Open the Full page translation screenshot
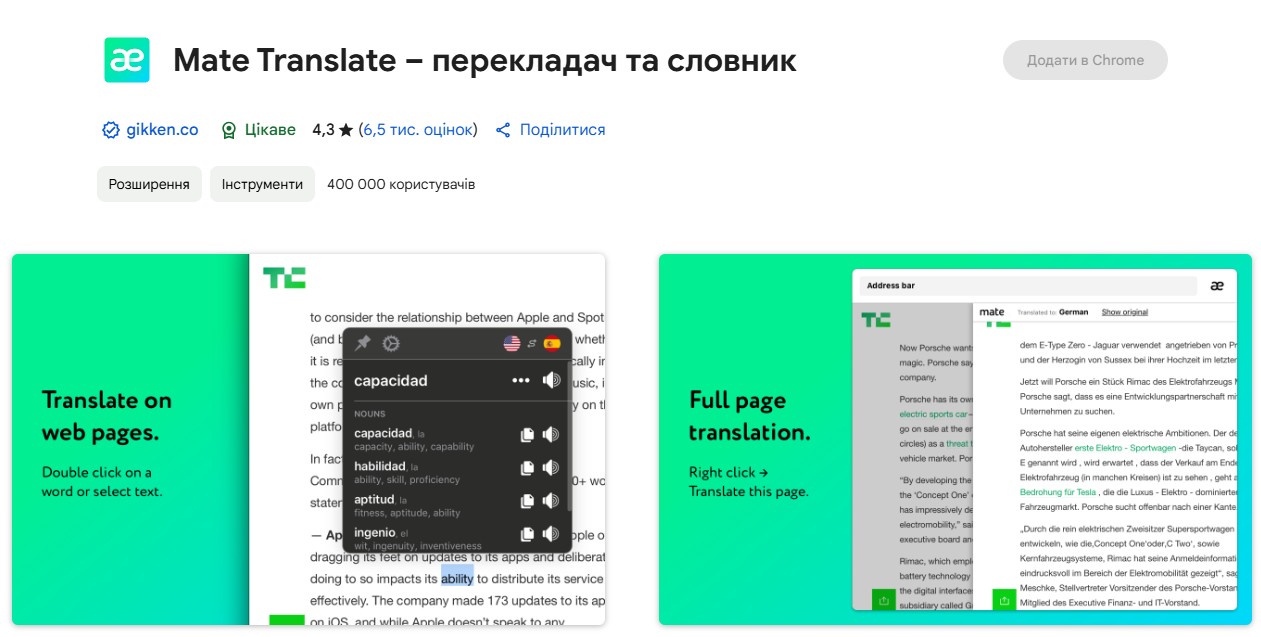Image resolution: width=1261 pixels, height=637 pixels. click(955, 440)
